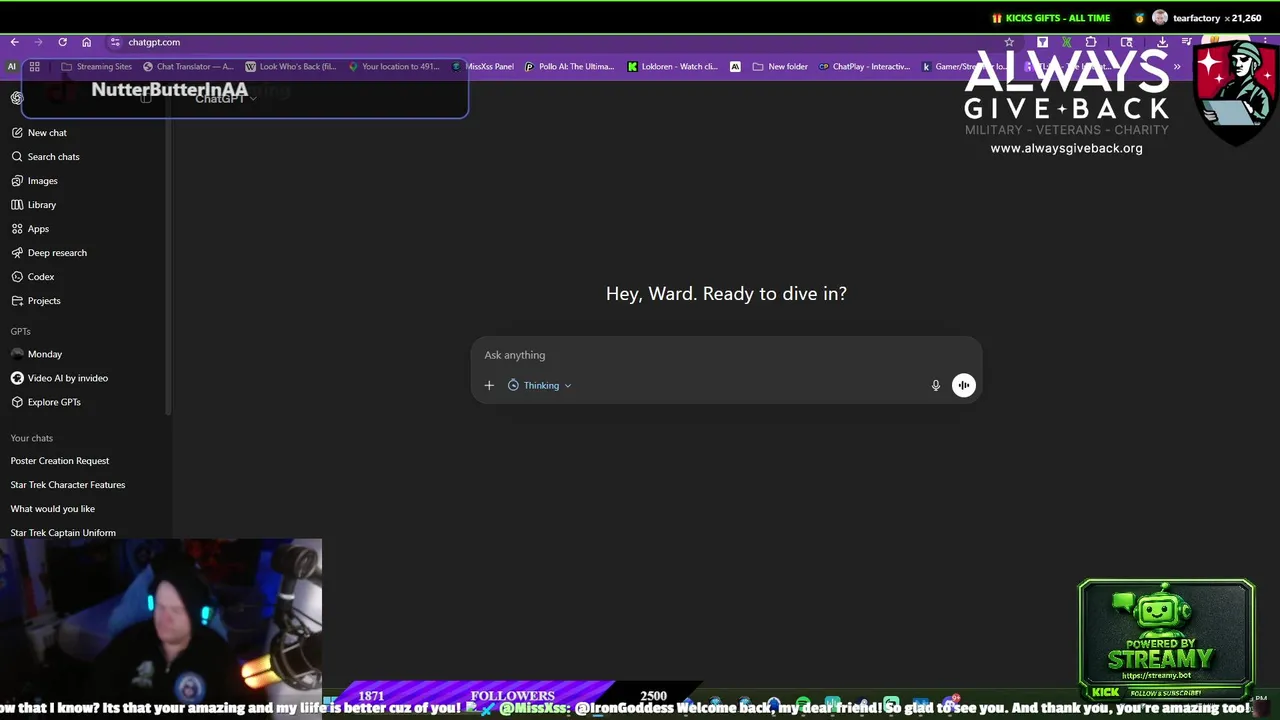This screenshot has width=1280, height=720.
Task: Open the Lokloren bookmark
Action: (x=673, y=67)
